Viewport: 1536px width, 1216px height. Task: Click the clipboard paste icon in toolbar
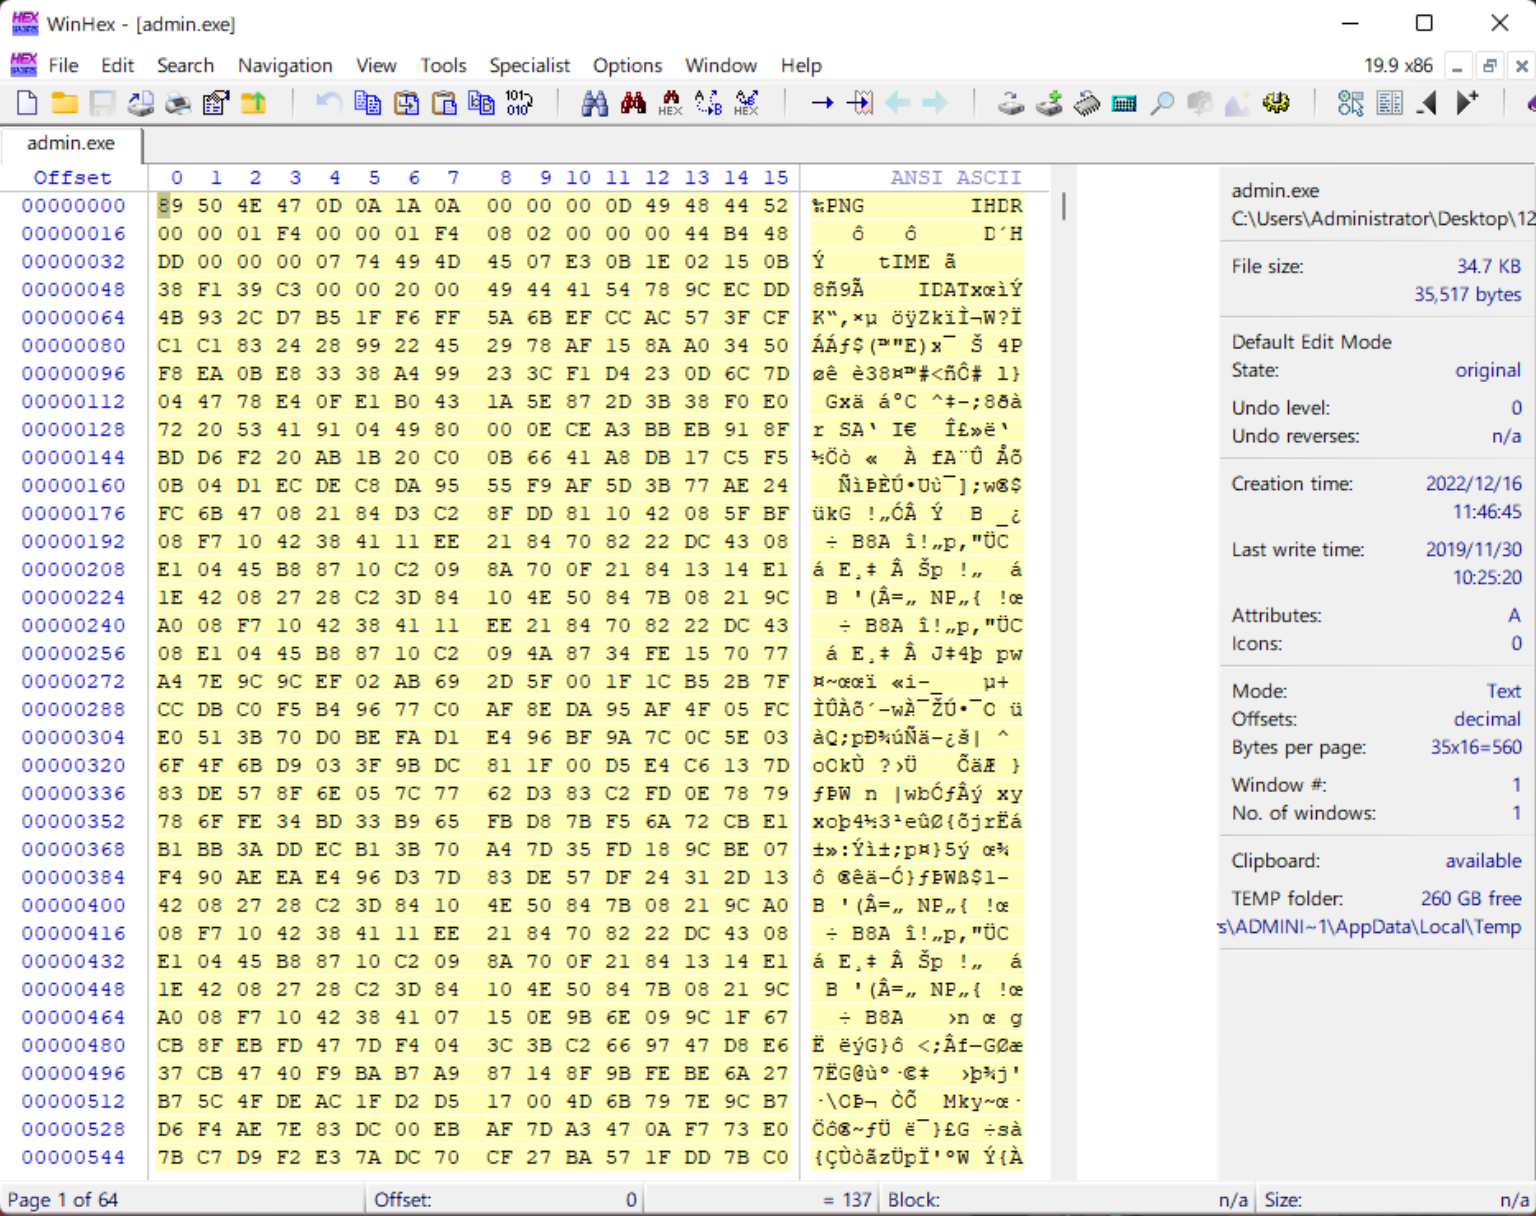click(444, 102)
